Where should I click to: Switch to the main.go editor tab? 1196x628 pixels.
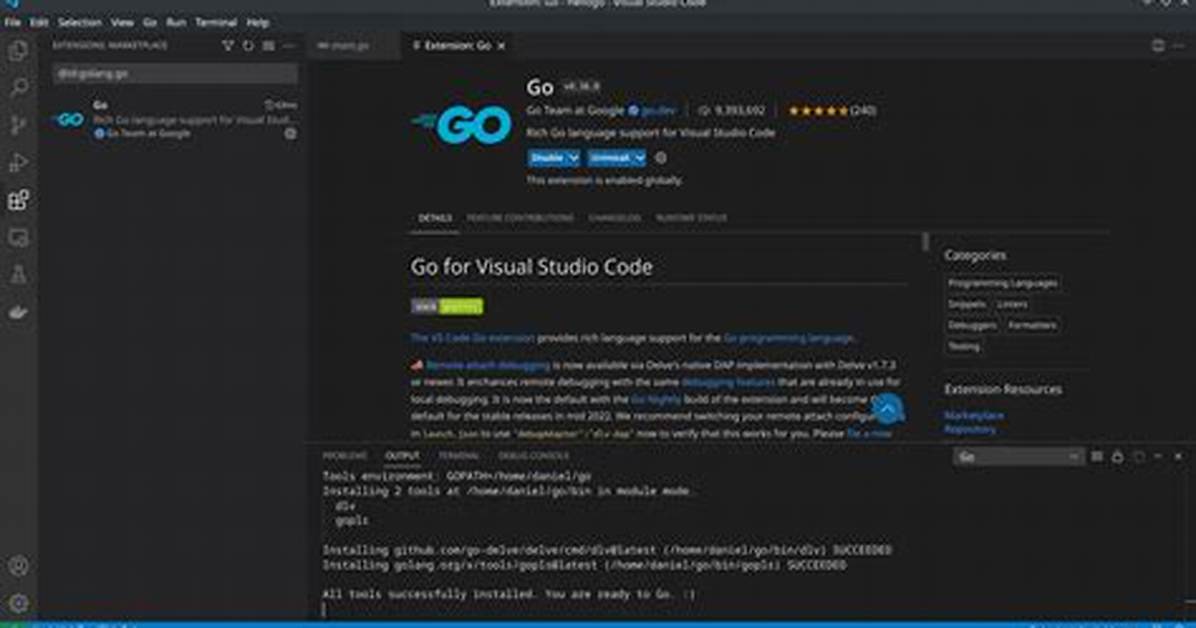[352, 46]
